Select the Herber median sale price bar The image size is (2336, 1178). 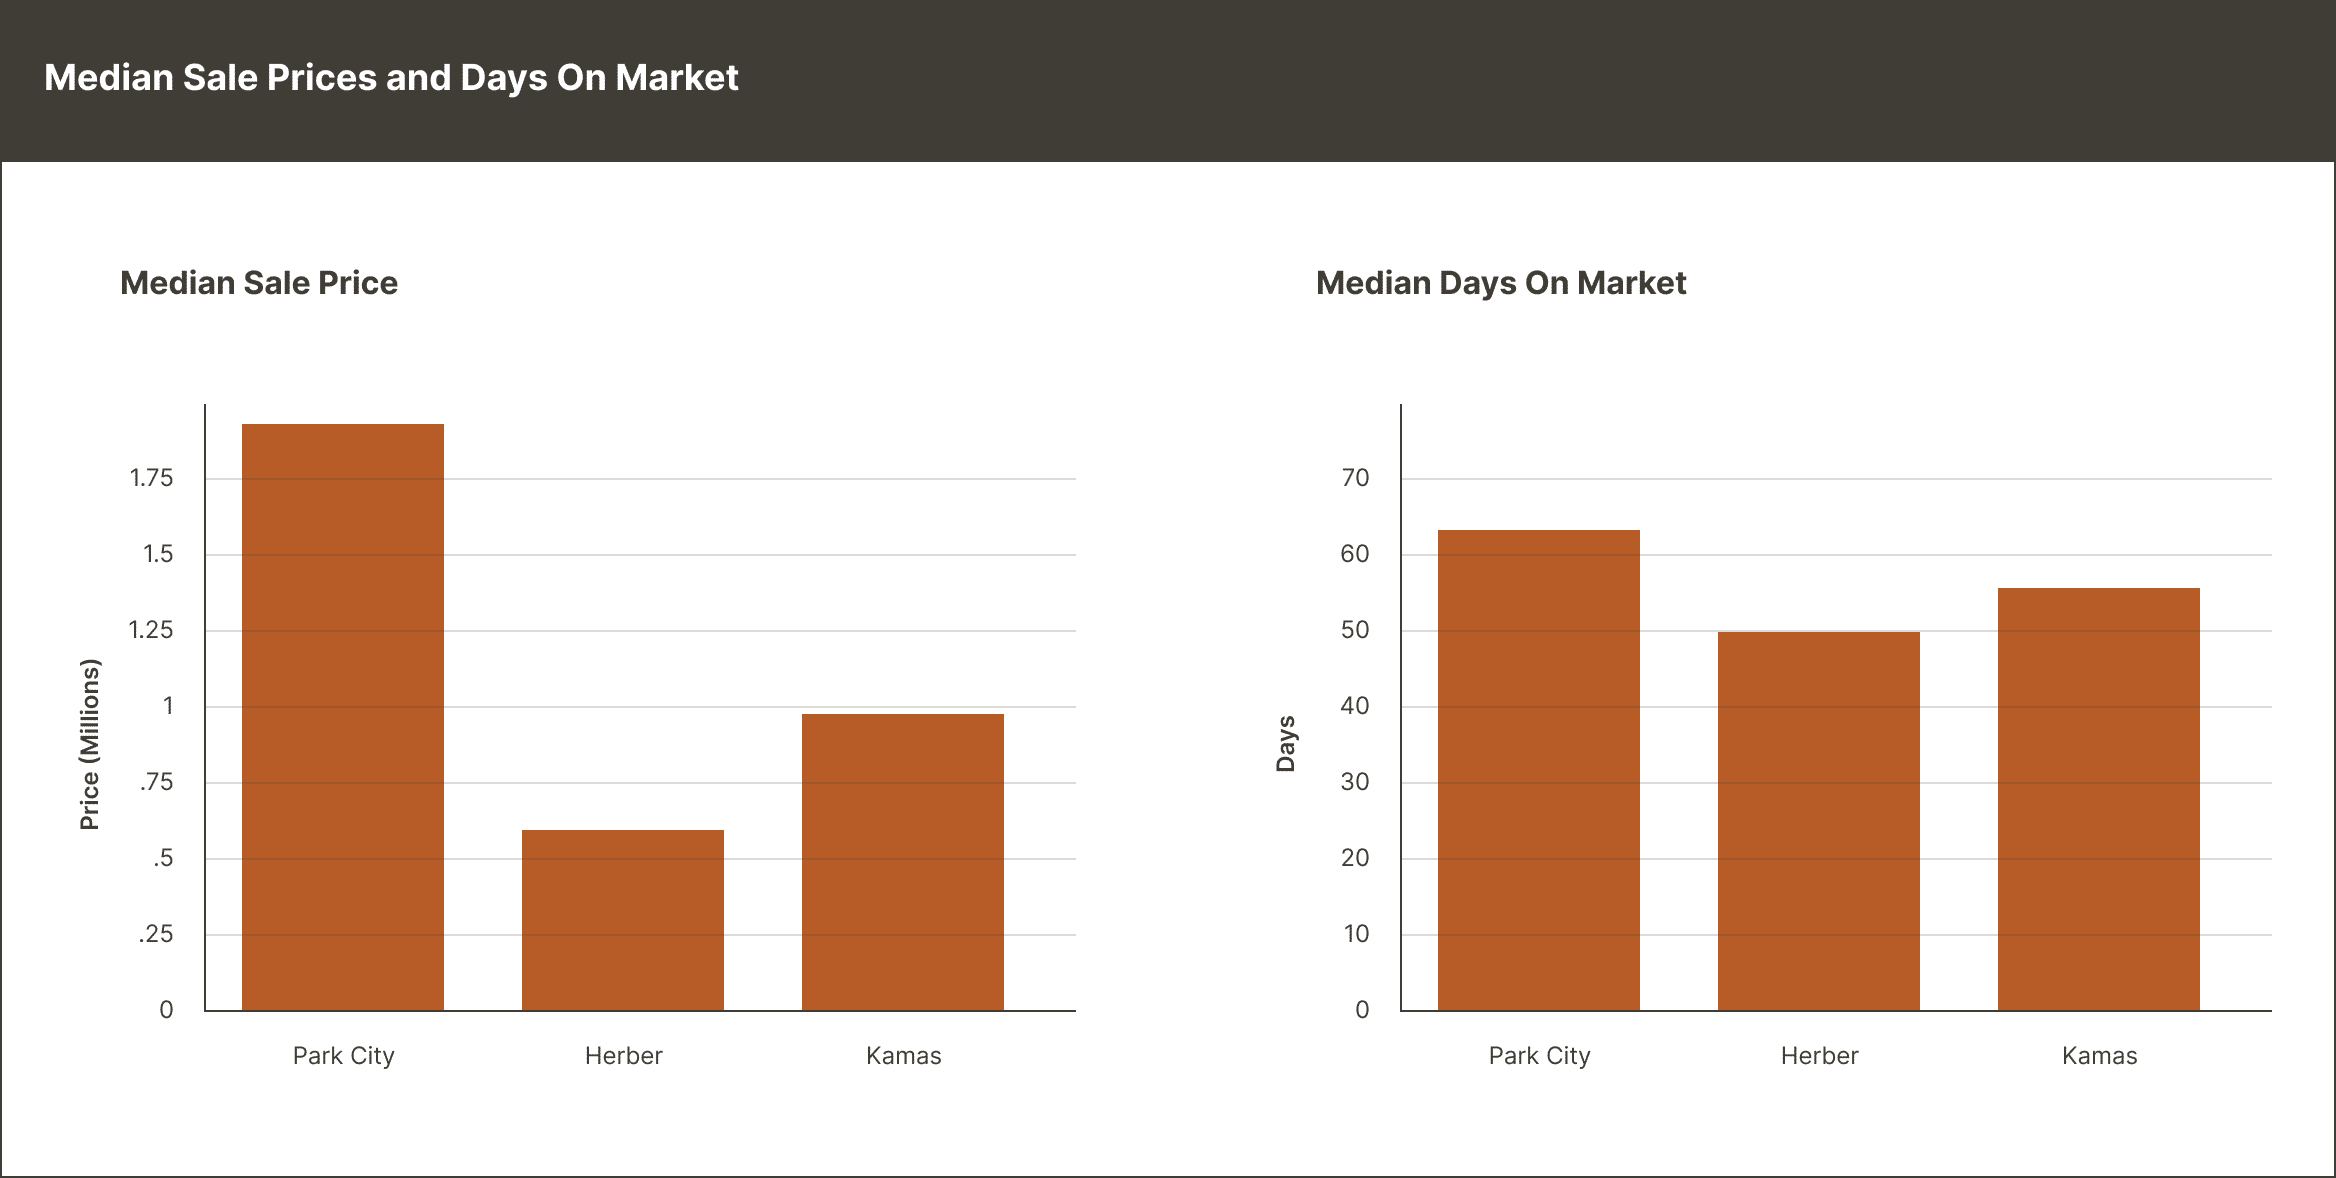[x=623, y=920]
